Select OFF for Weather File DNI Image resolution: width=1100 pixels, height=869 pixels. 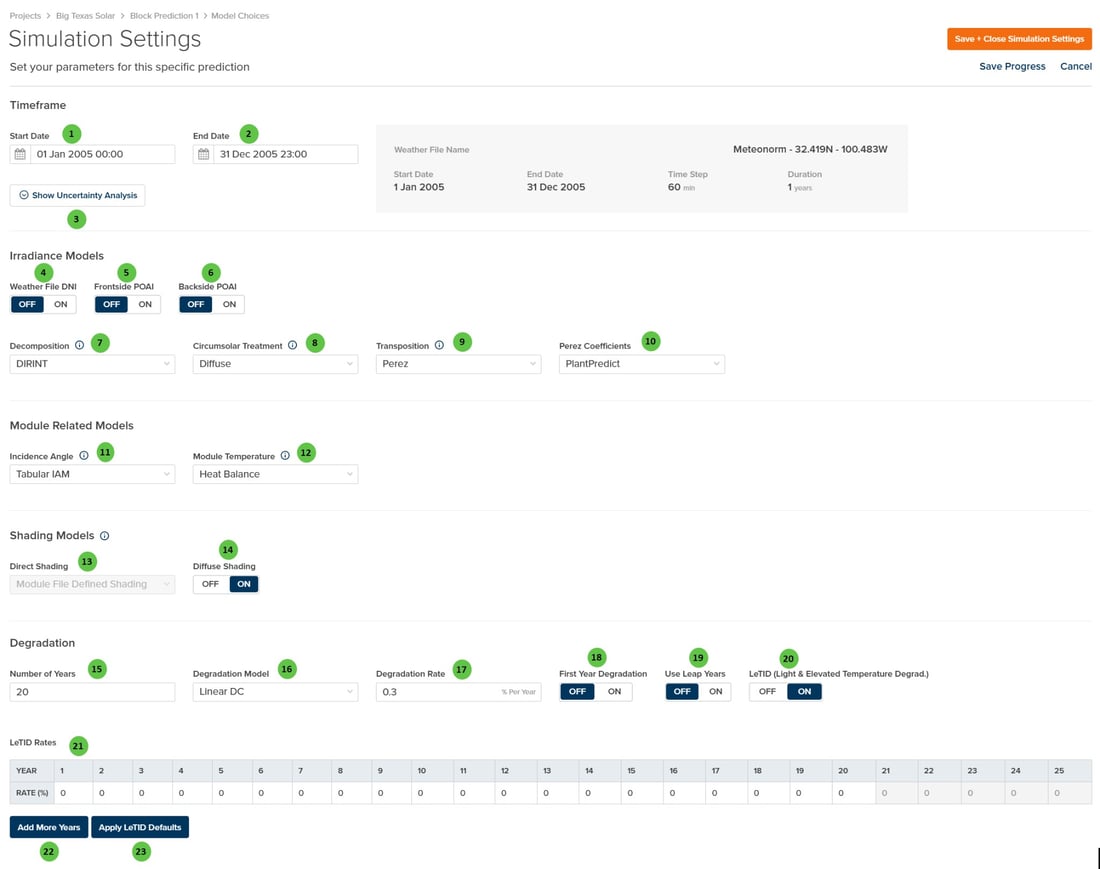(27, 304)
